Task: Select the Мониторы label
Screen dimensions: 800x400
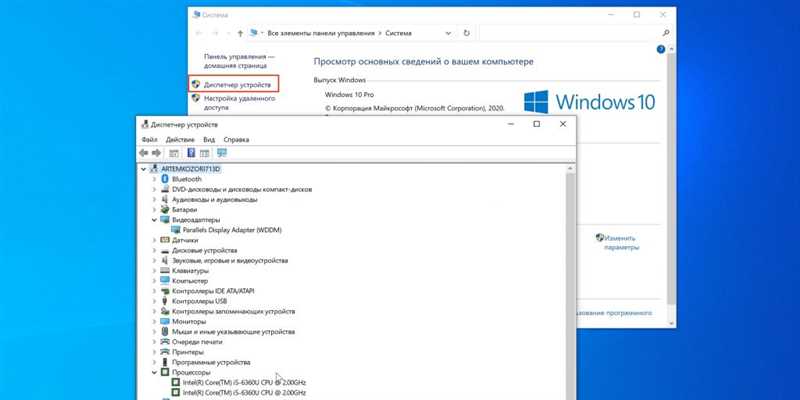Action: (x=189, y=322)
